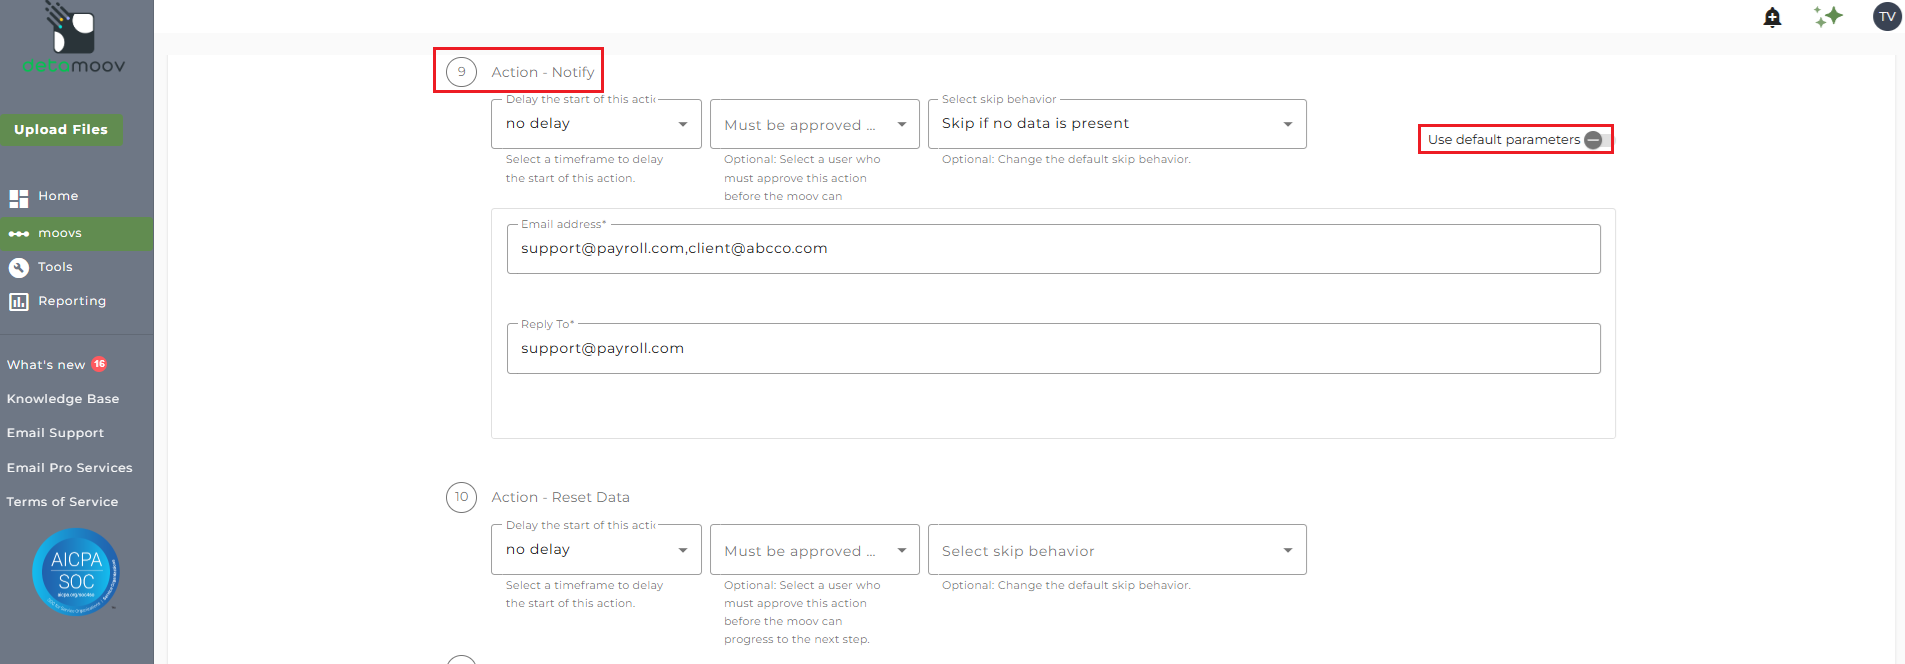Open the Knowledge Base link
1905x664 pixels.
pyautogui.click(x=63, y=399)
